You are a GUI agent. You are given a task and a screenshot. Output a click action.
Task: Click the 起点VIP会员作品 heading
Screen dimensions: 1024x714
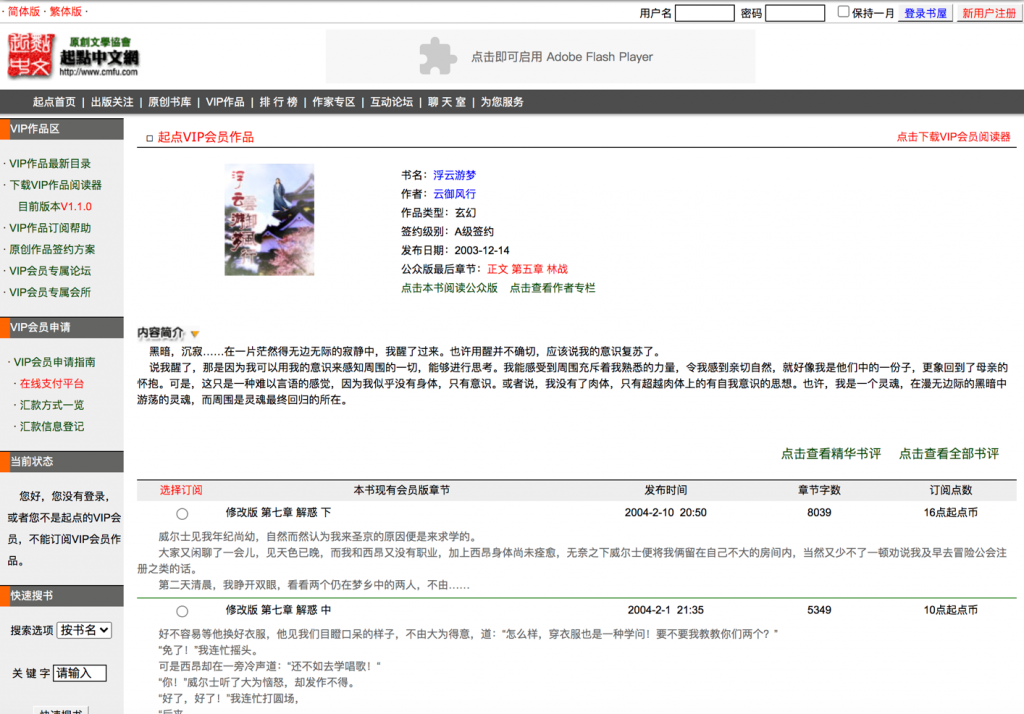pos(206,137)
